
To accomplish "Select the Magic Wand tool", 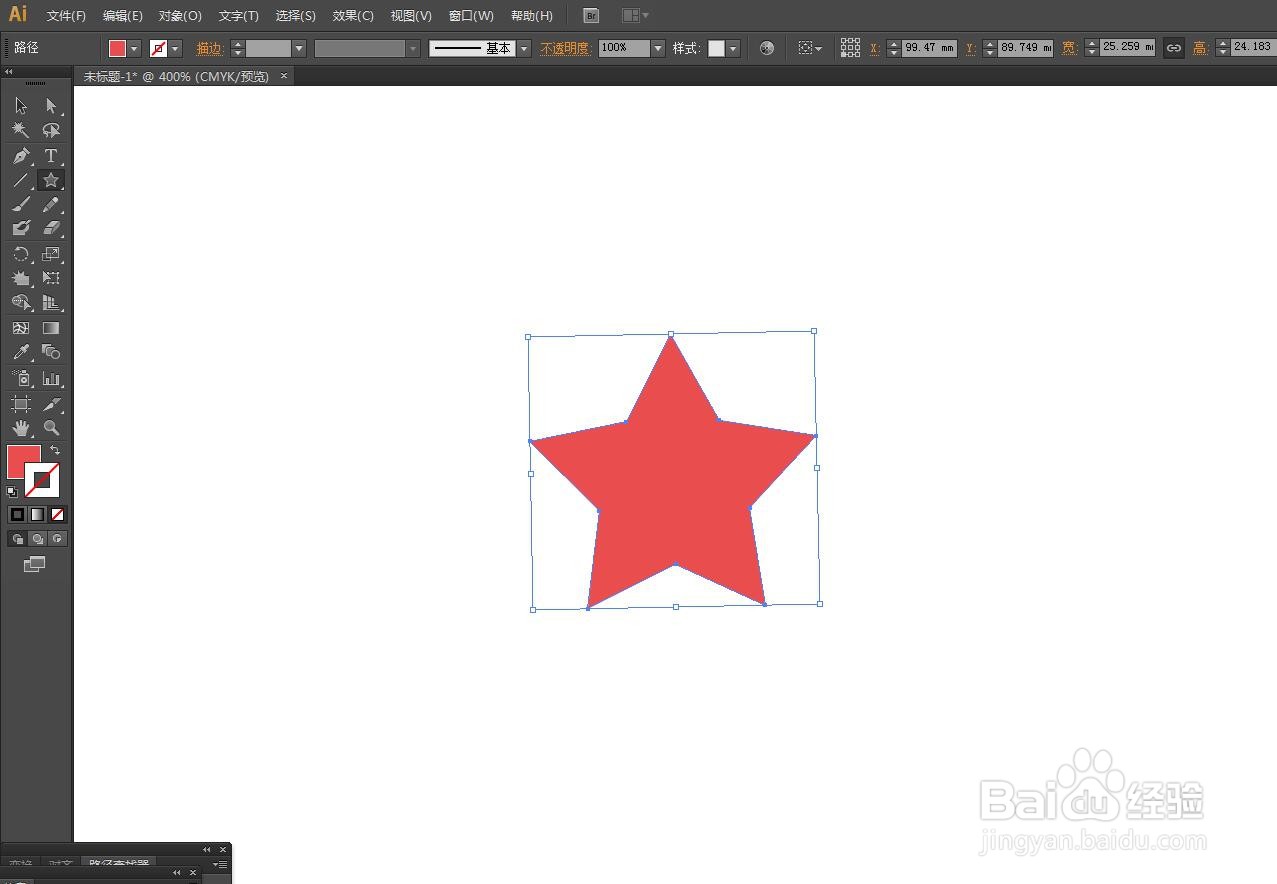I will click(x=21, y=131).
